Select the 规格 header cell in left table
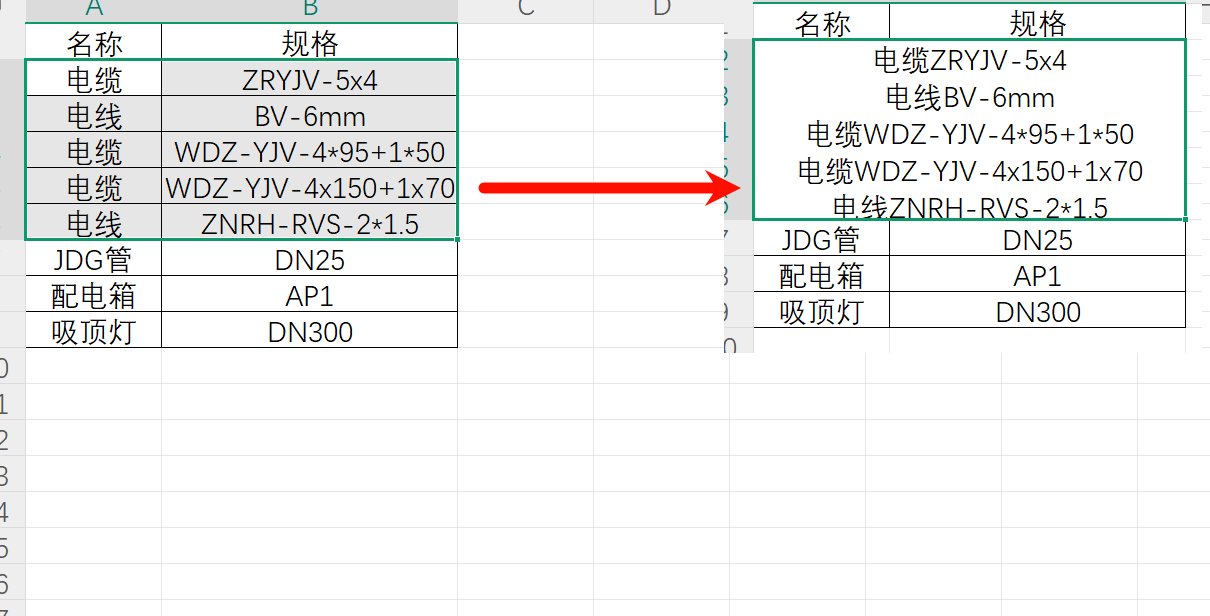1210x616 pixels. pos(310,43)
